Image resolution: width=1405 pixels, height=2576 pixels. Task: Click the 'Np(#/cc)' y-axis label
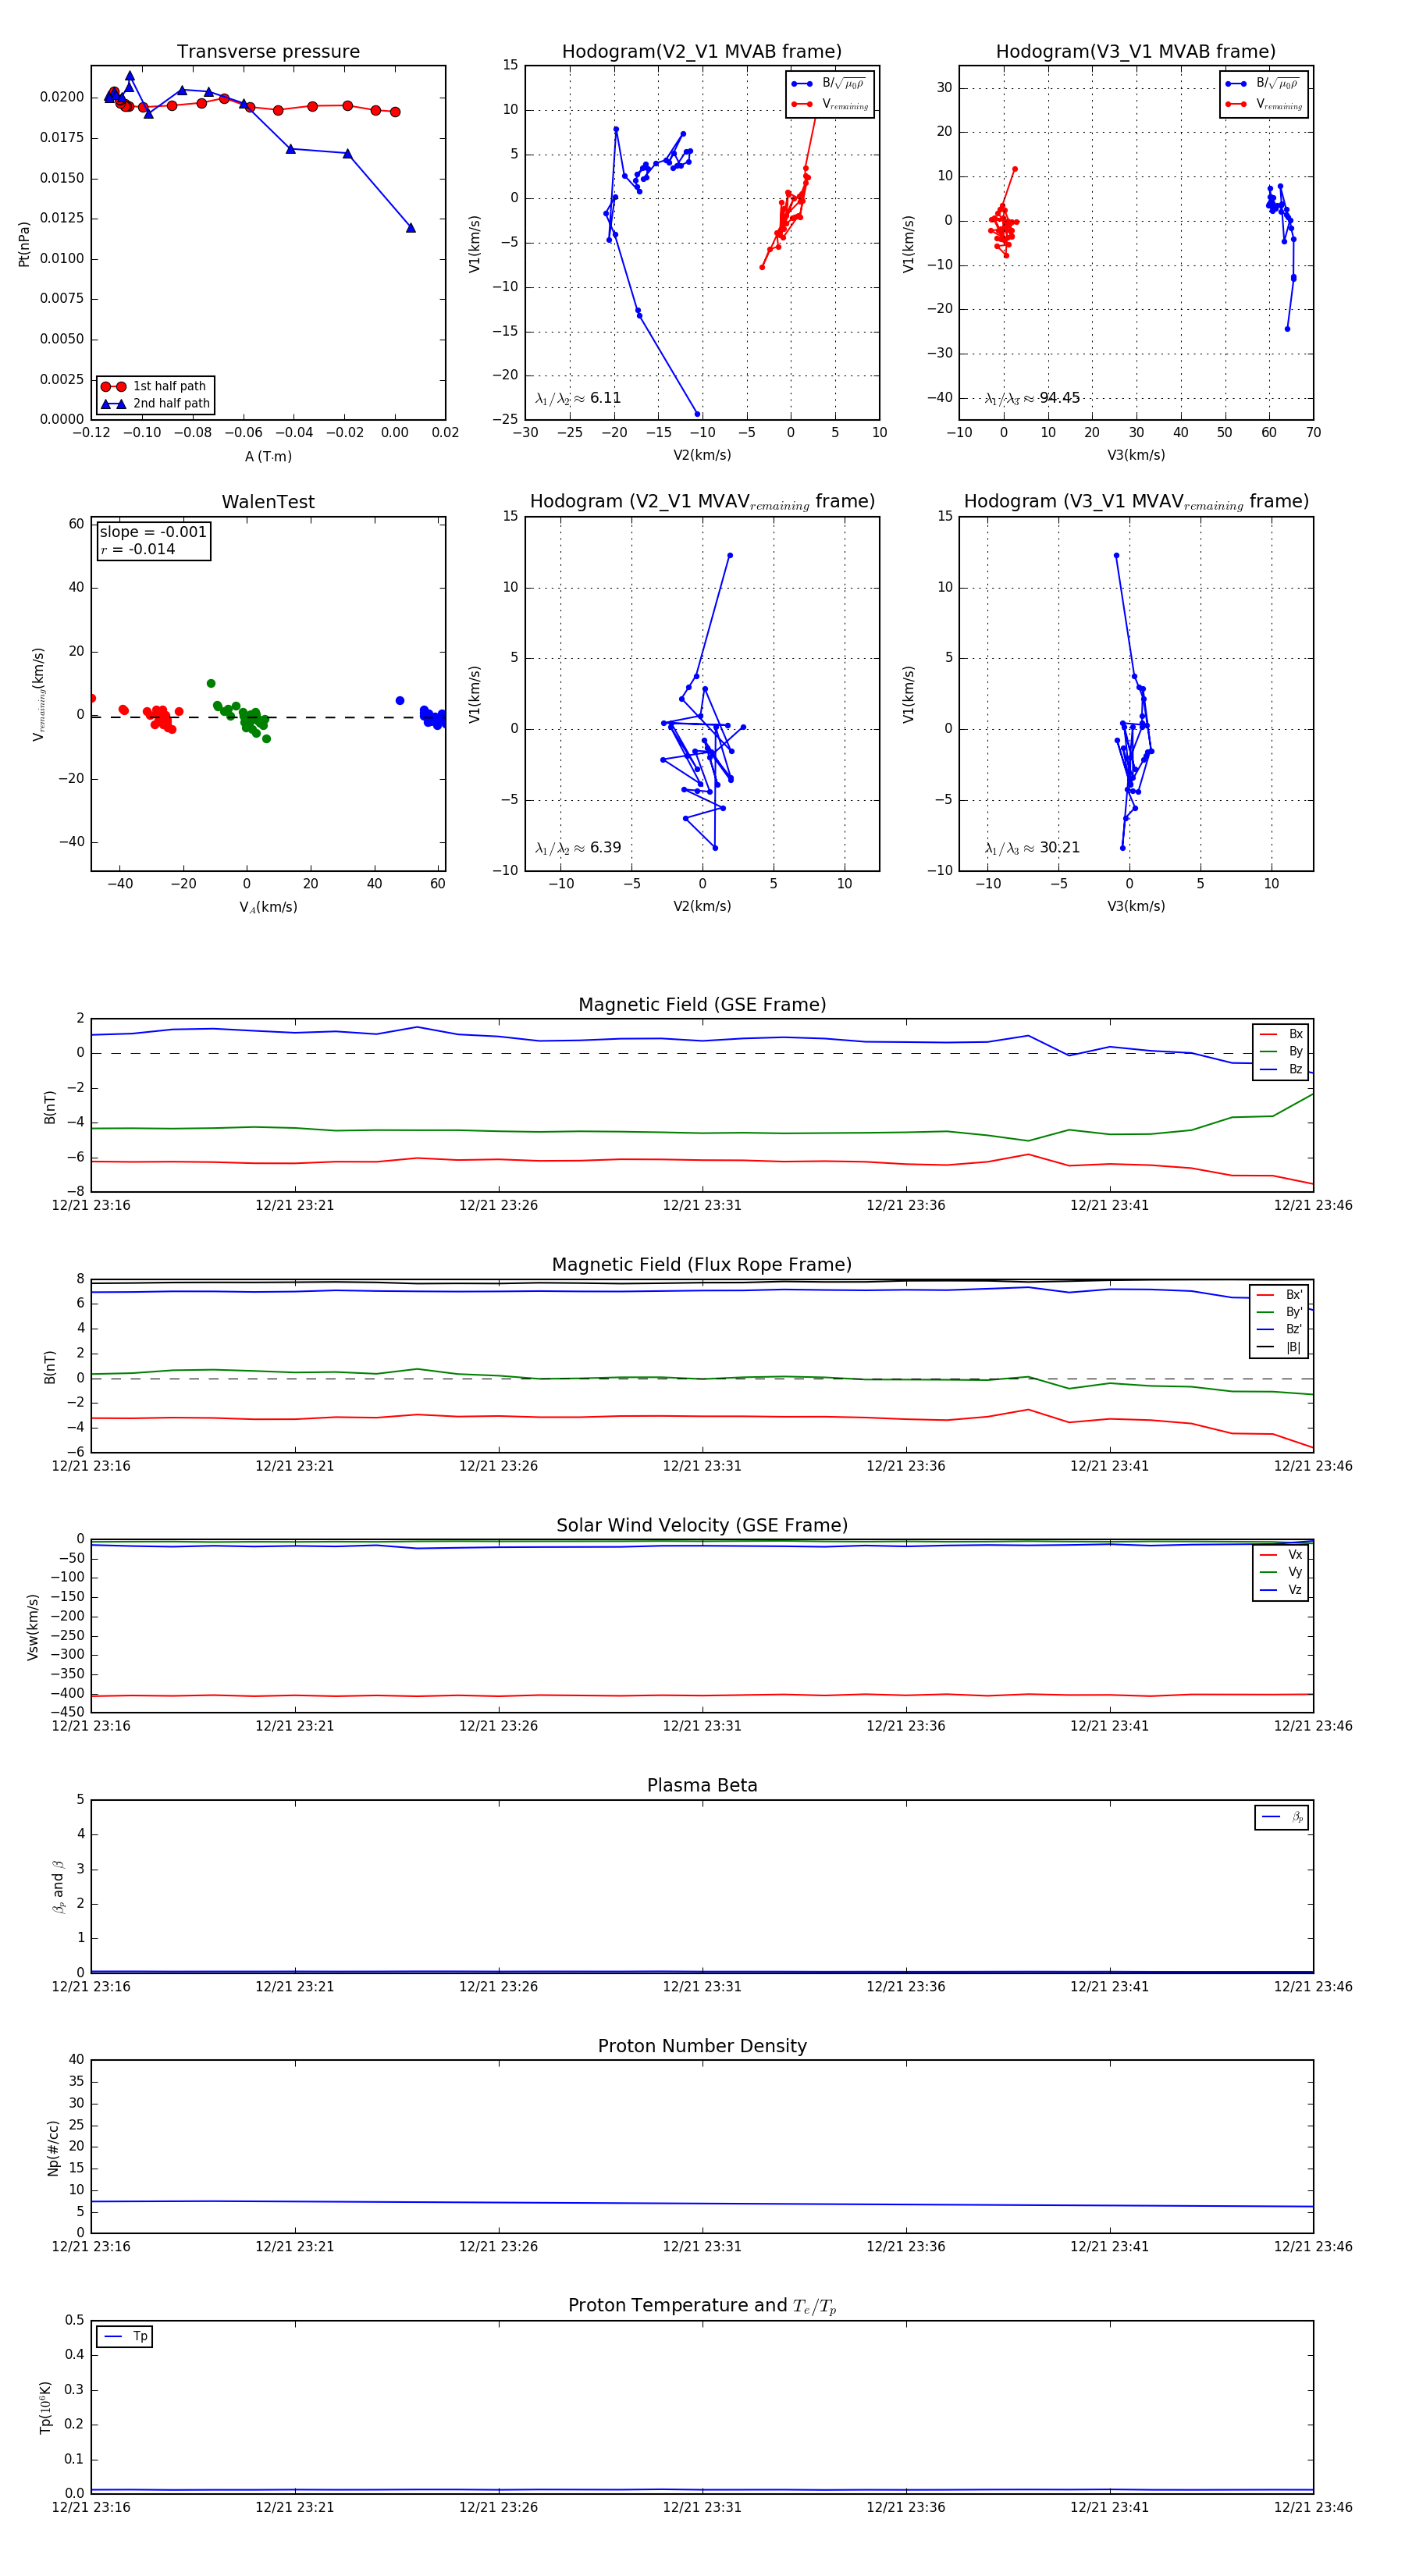(x=53, y=2147)
